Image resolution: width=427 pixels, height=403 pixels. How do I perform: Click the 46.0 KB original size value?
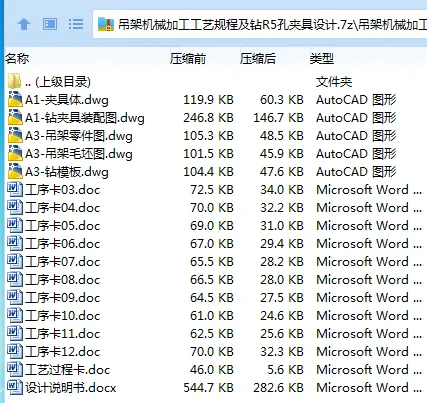click(212, 370)
